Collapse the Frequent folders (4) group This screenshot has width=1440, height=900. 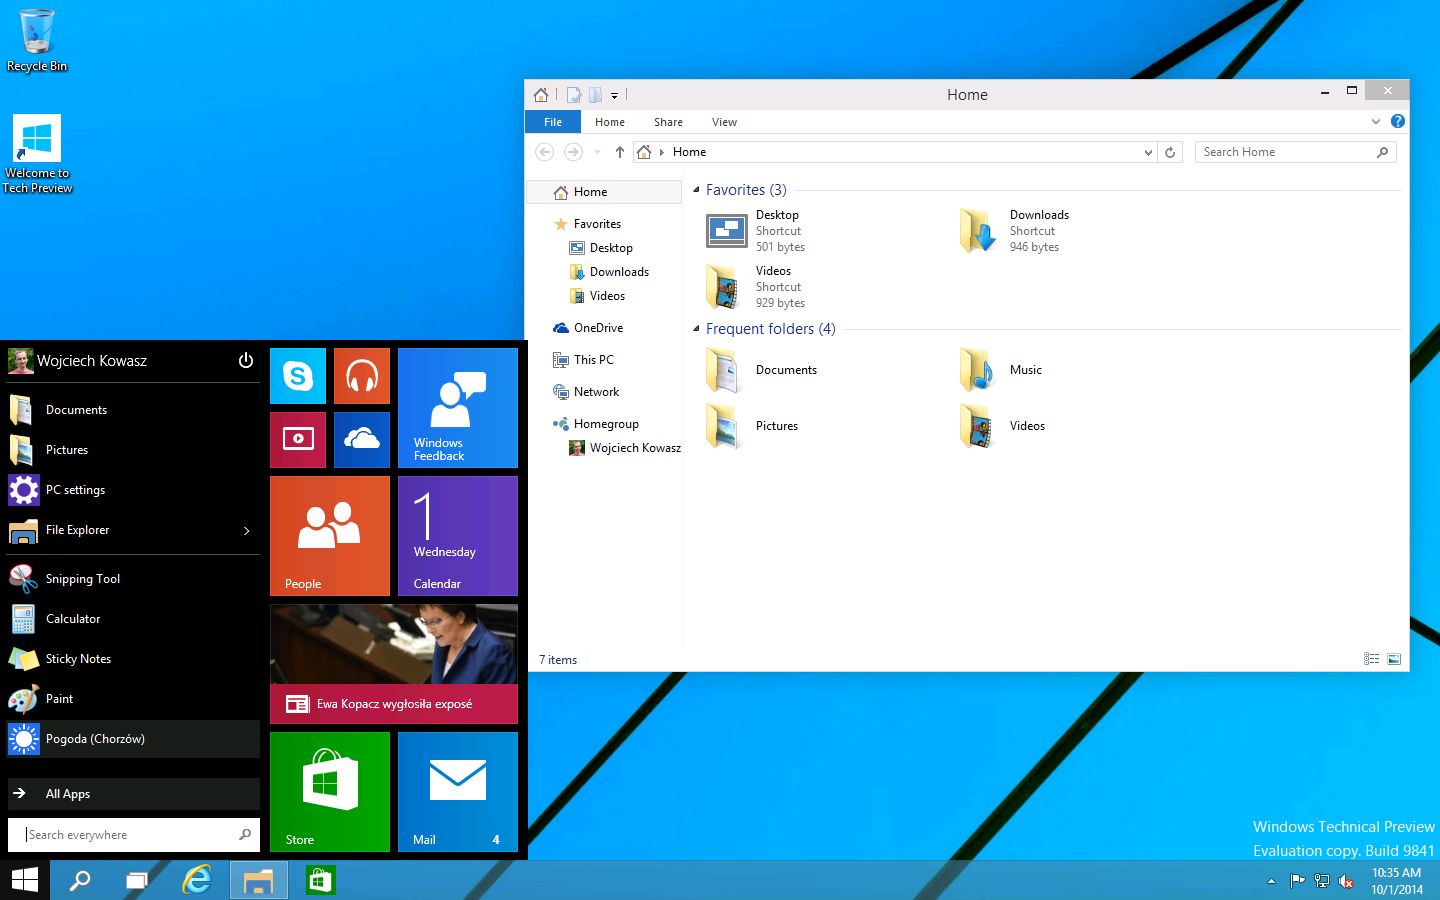[x=696, y=329]
